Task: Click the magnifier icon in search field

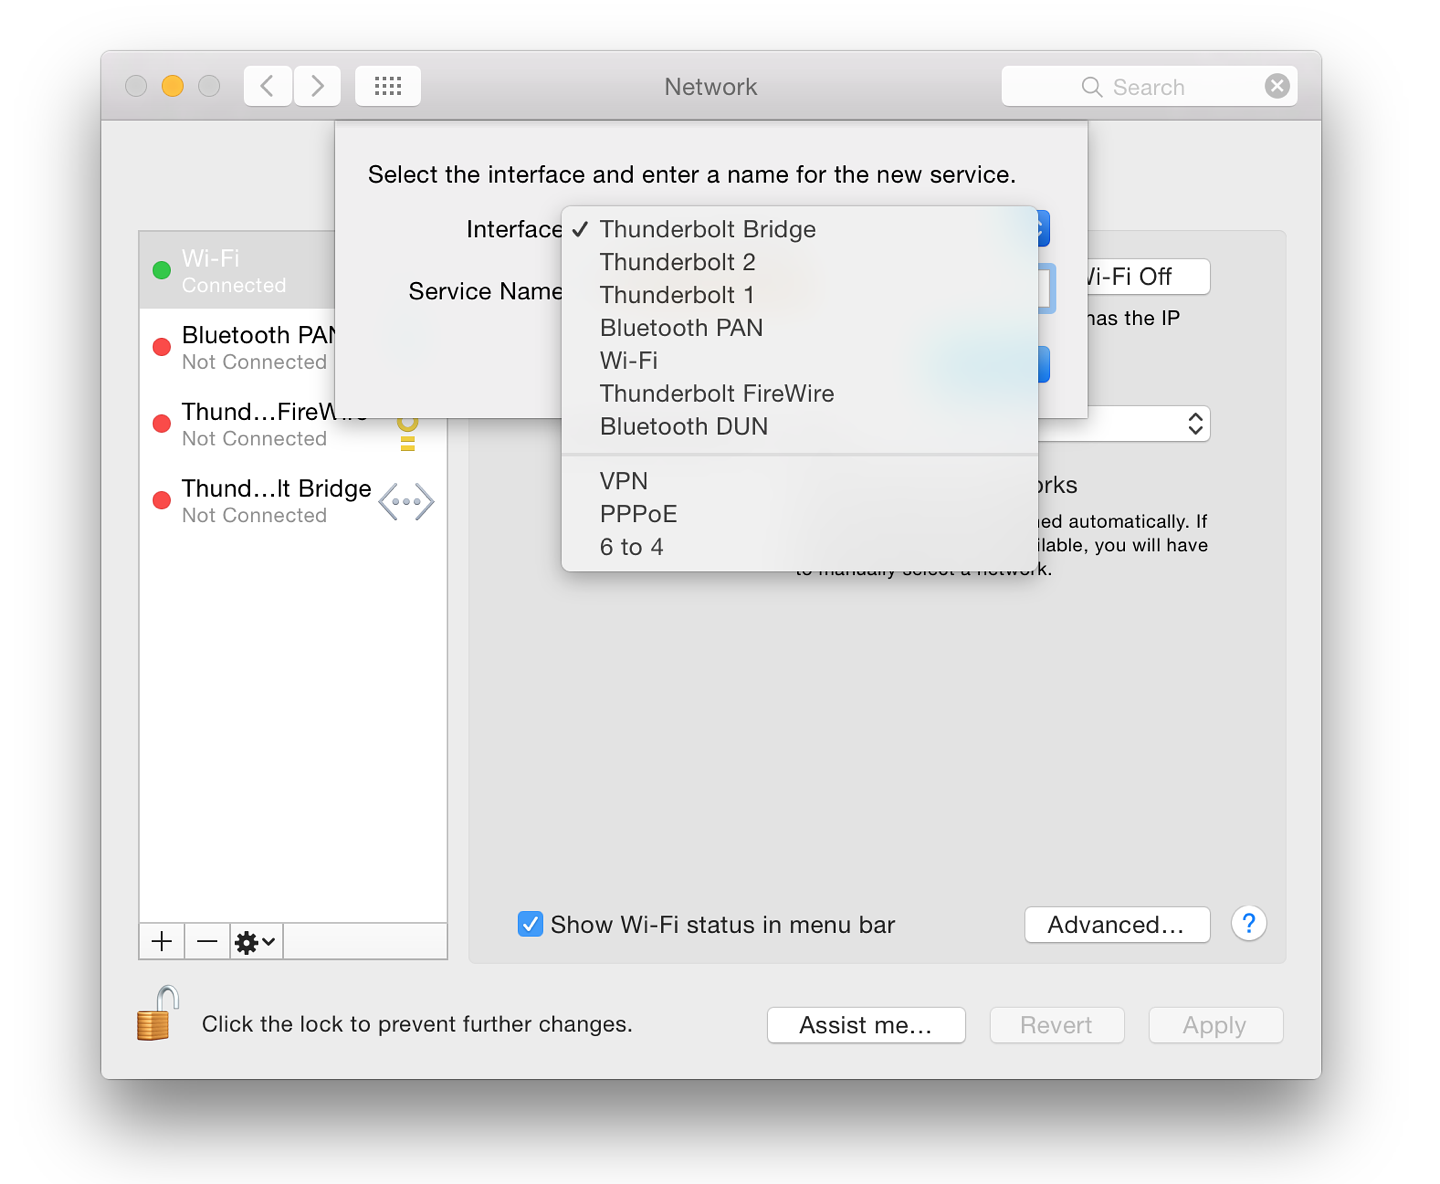Action: coord(1092,87)
